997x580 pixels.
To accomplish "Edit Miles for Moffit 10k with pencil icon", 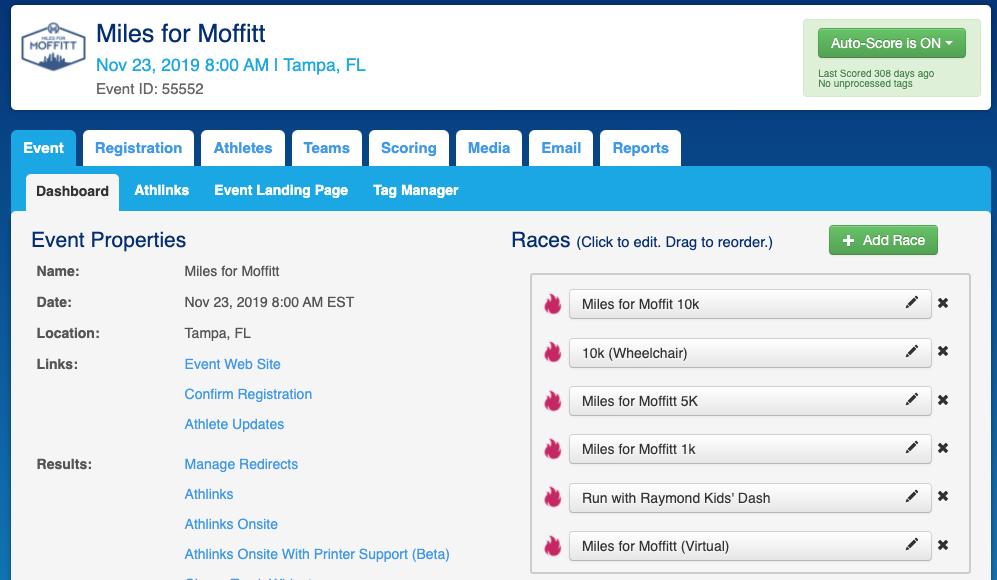I will (x=912, y=303).
